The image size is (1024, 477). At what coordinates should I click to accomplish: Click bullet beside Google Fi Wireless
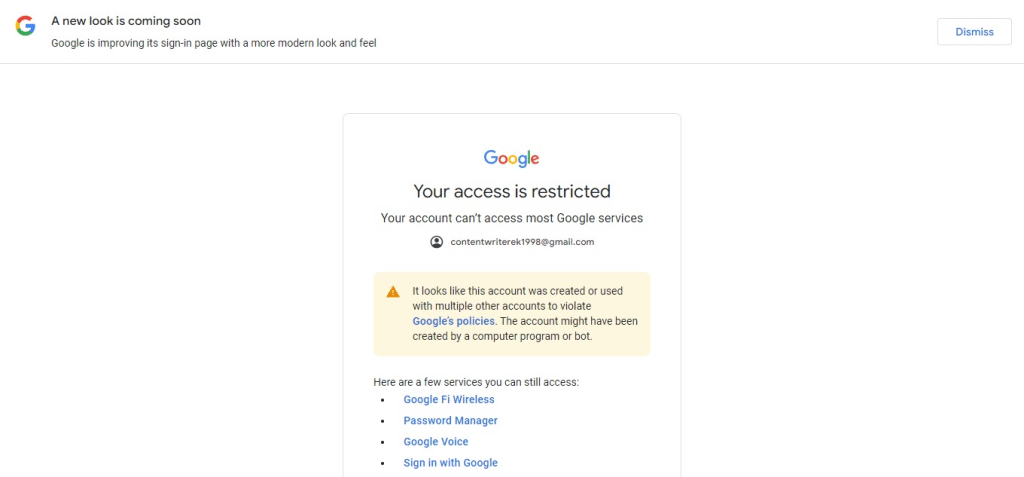click(x=383, y=400)
